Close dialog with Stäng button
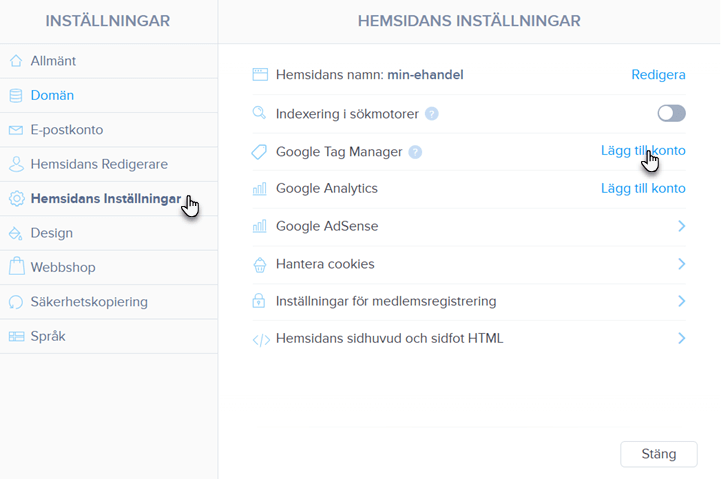The height and width of the screenshot is (479, 721). click(658, 454)
